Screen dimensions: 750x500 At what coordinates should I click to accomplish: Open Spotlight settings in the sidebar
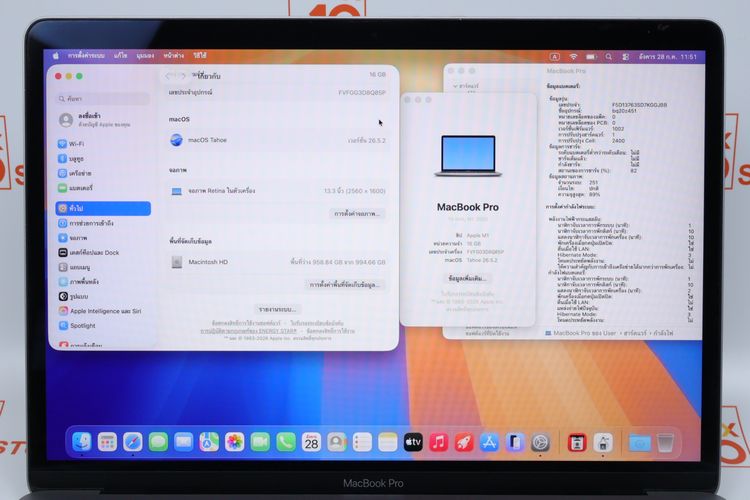point(77,326)
